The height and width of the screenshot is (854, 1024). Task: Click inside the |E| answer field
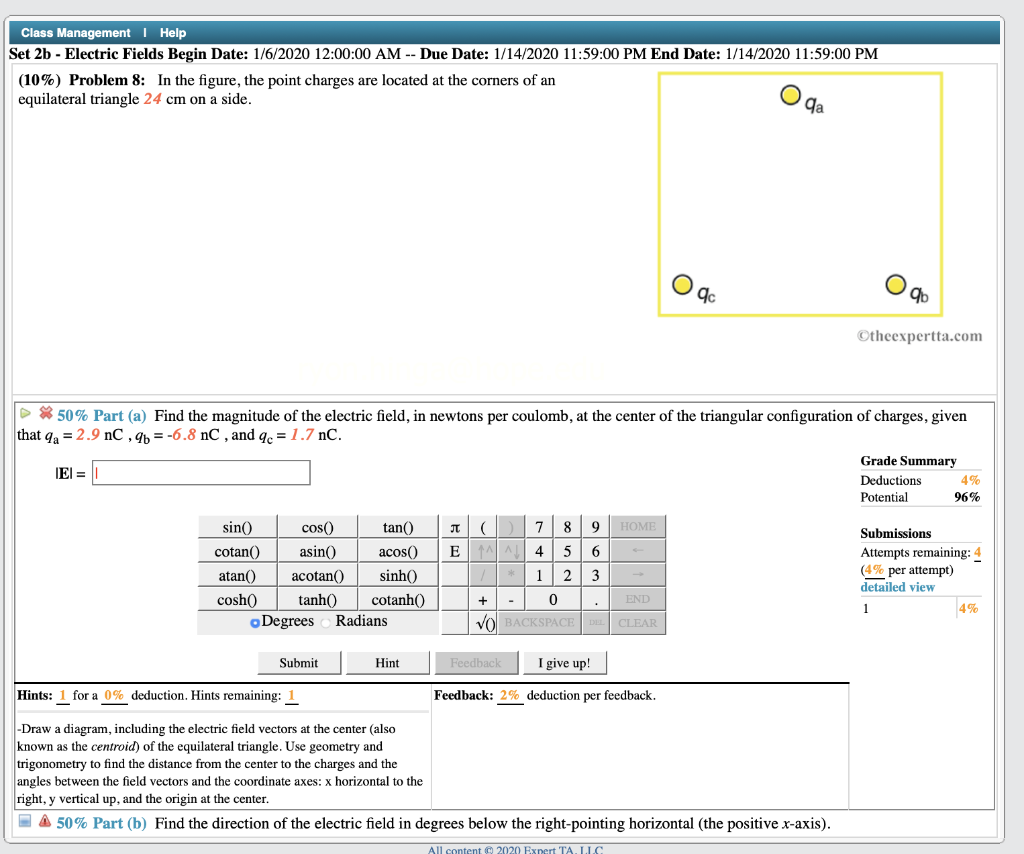(200, 471)
